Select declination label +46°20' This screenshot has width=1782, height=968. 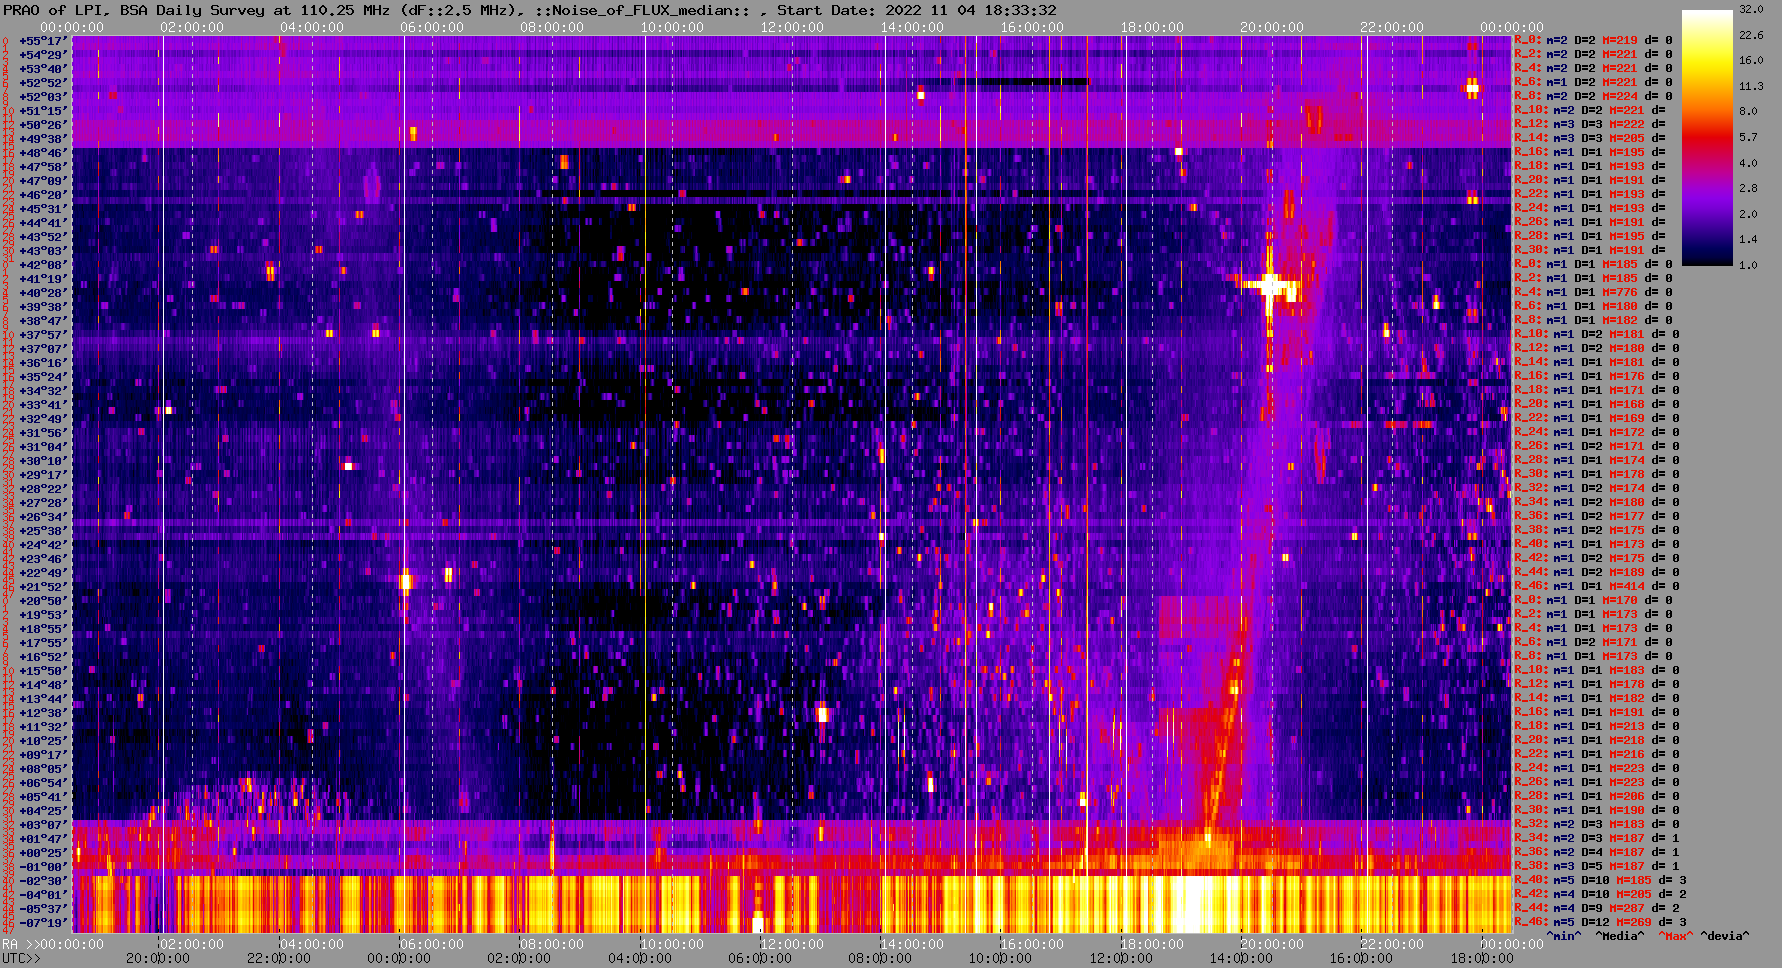click(x=42, y=195)
